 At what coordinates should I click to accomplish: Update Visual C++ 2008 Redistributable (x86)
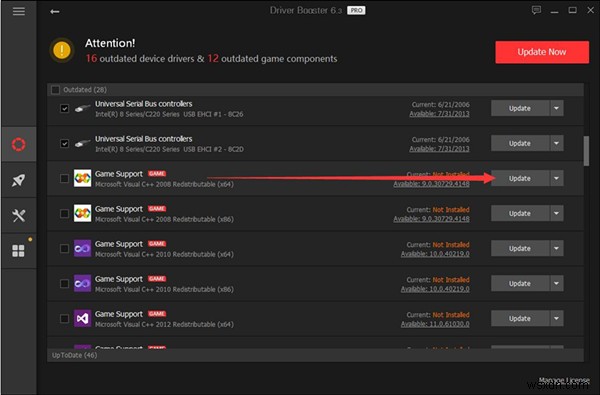pos(520,214)
